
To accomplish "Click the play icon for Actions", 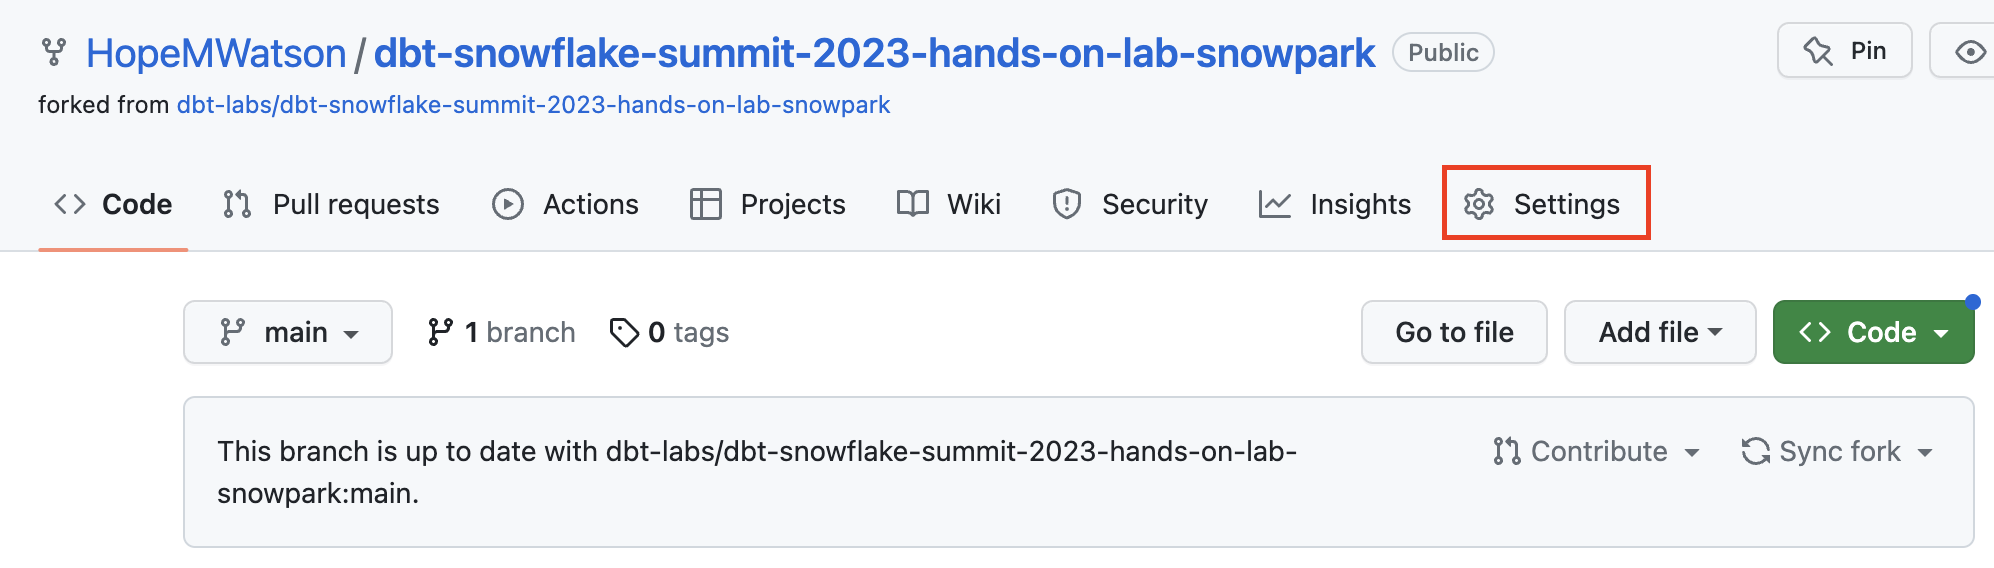I will pyautogui.click(x=508, y=204).
